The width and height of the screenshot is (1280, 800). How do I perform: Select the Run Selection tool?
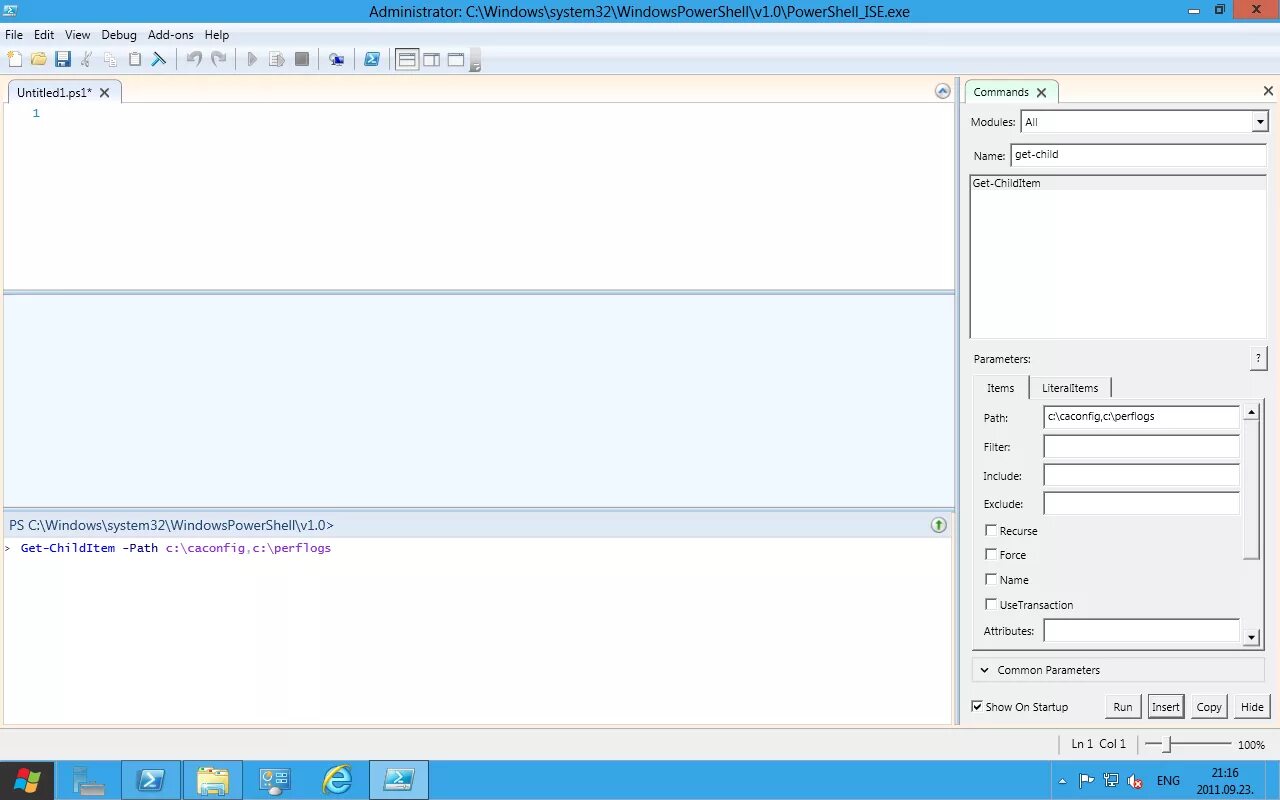[x=276, y=59]
